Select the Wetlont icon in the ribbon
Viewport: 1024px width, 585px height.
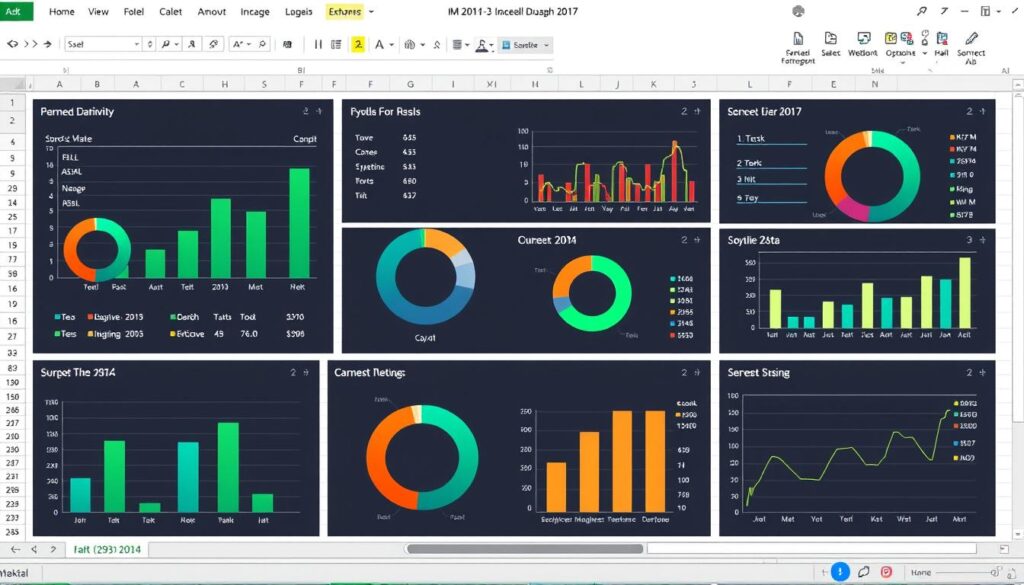tap(862, 40)
